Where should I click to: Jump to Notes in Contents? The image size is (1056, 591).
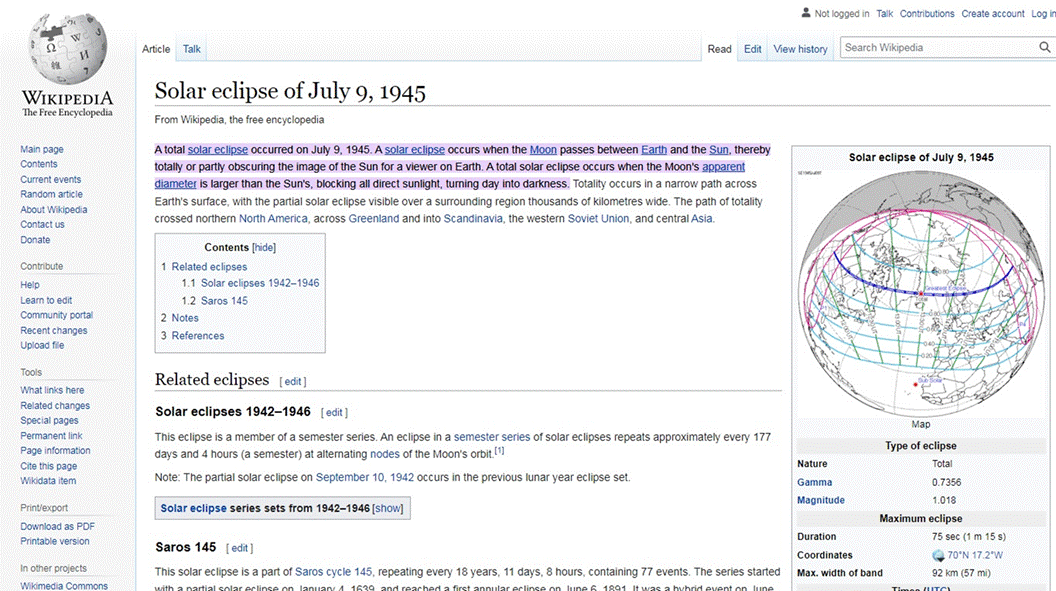185,318
